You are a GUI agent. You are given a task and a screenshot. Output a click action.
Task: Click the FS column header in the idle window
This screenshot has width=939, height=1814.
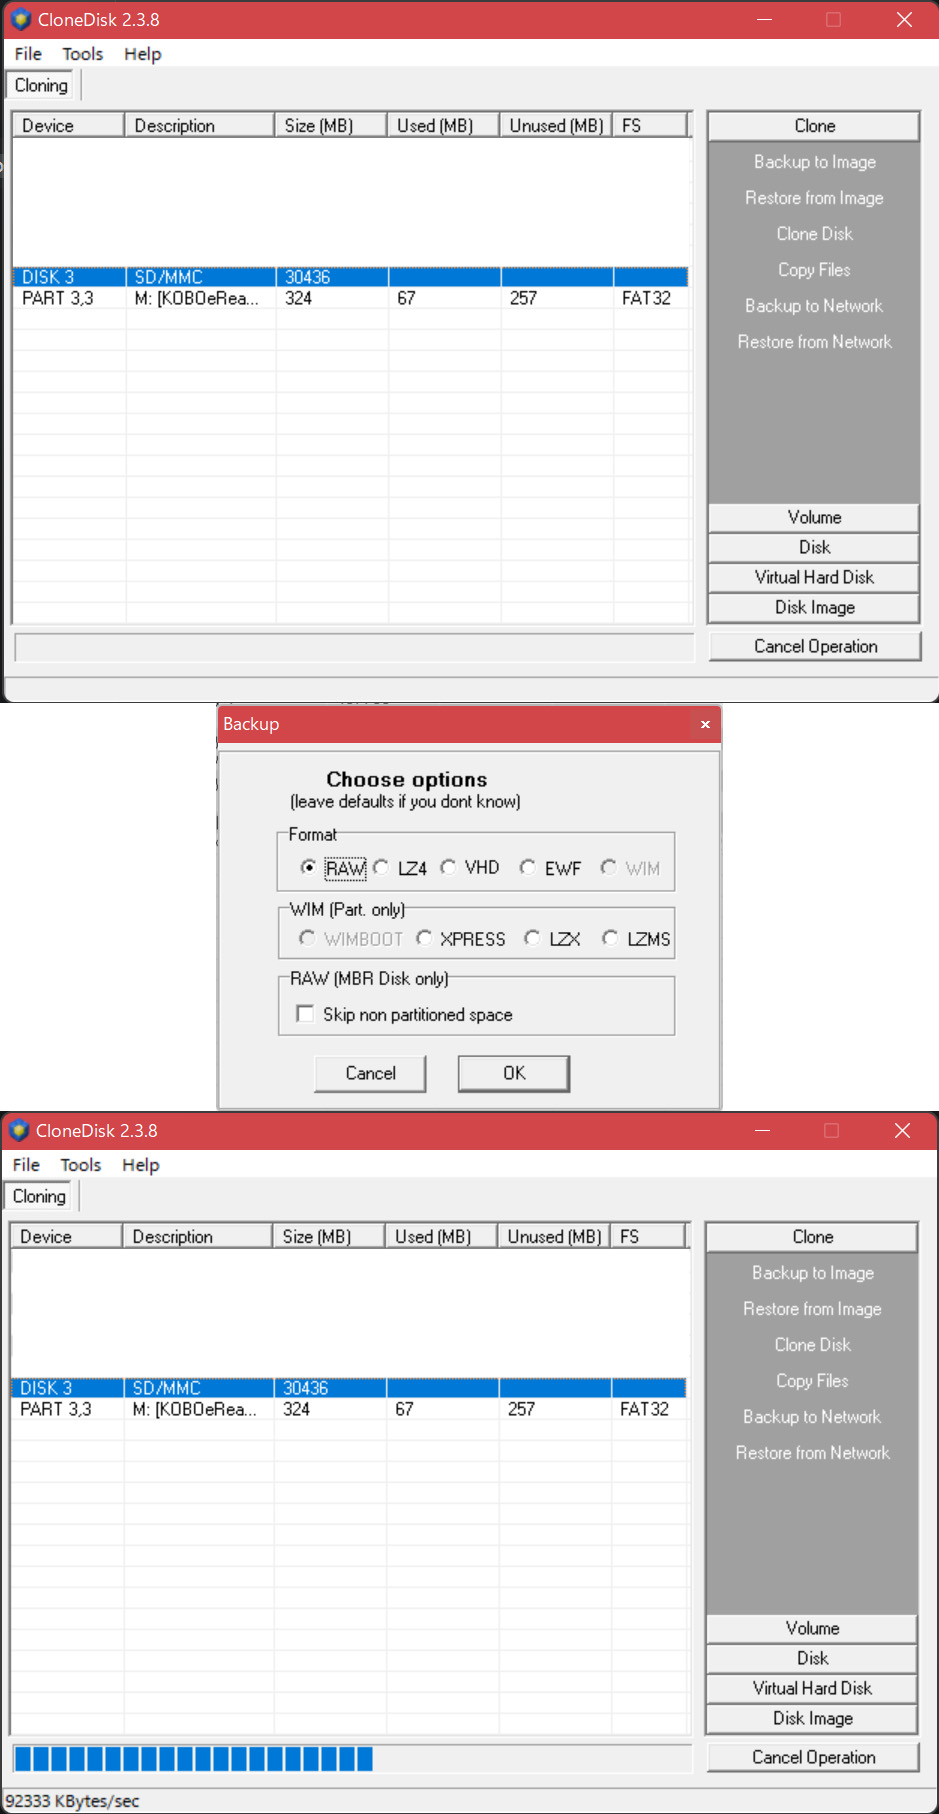[x=650, y=125]
